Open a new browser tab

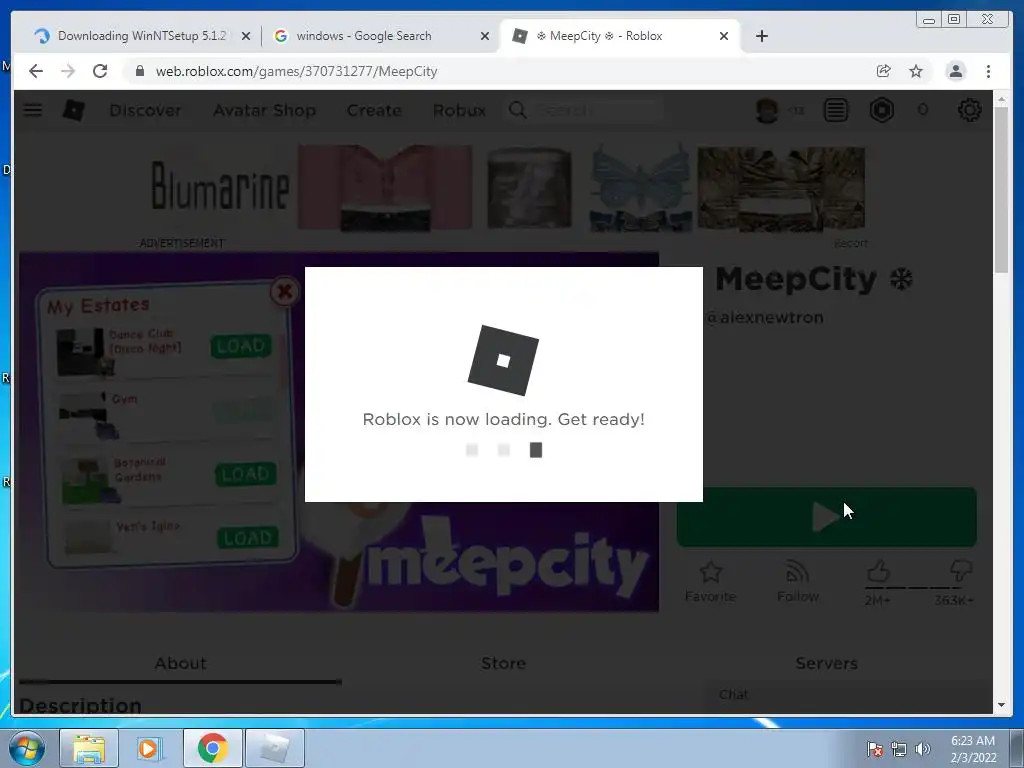761,36
